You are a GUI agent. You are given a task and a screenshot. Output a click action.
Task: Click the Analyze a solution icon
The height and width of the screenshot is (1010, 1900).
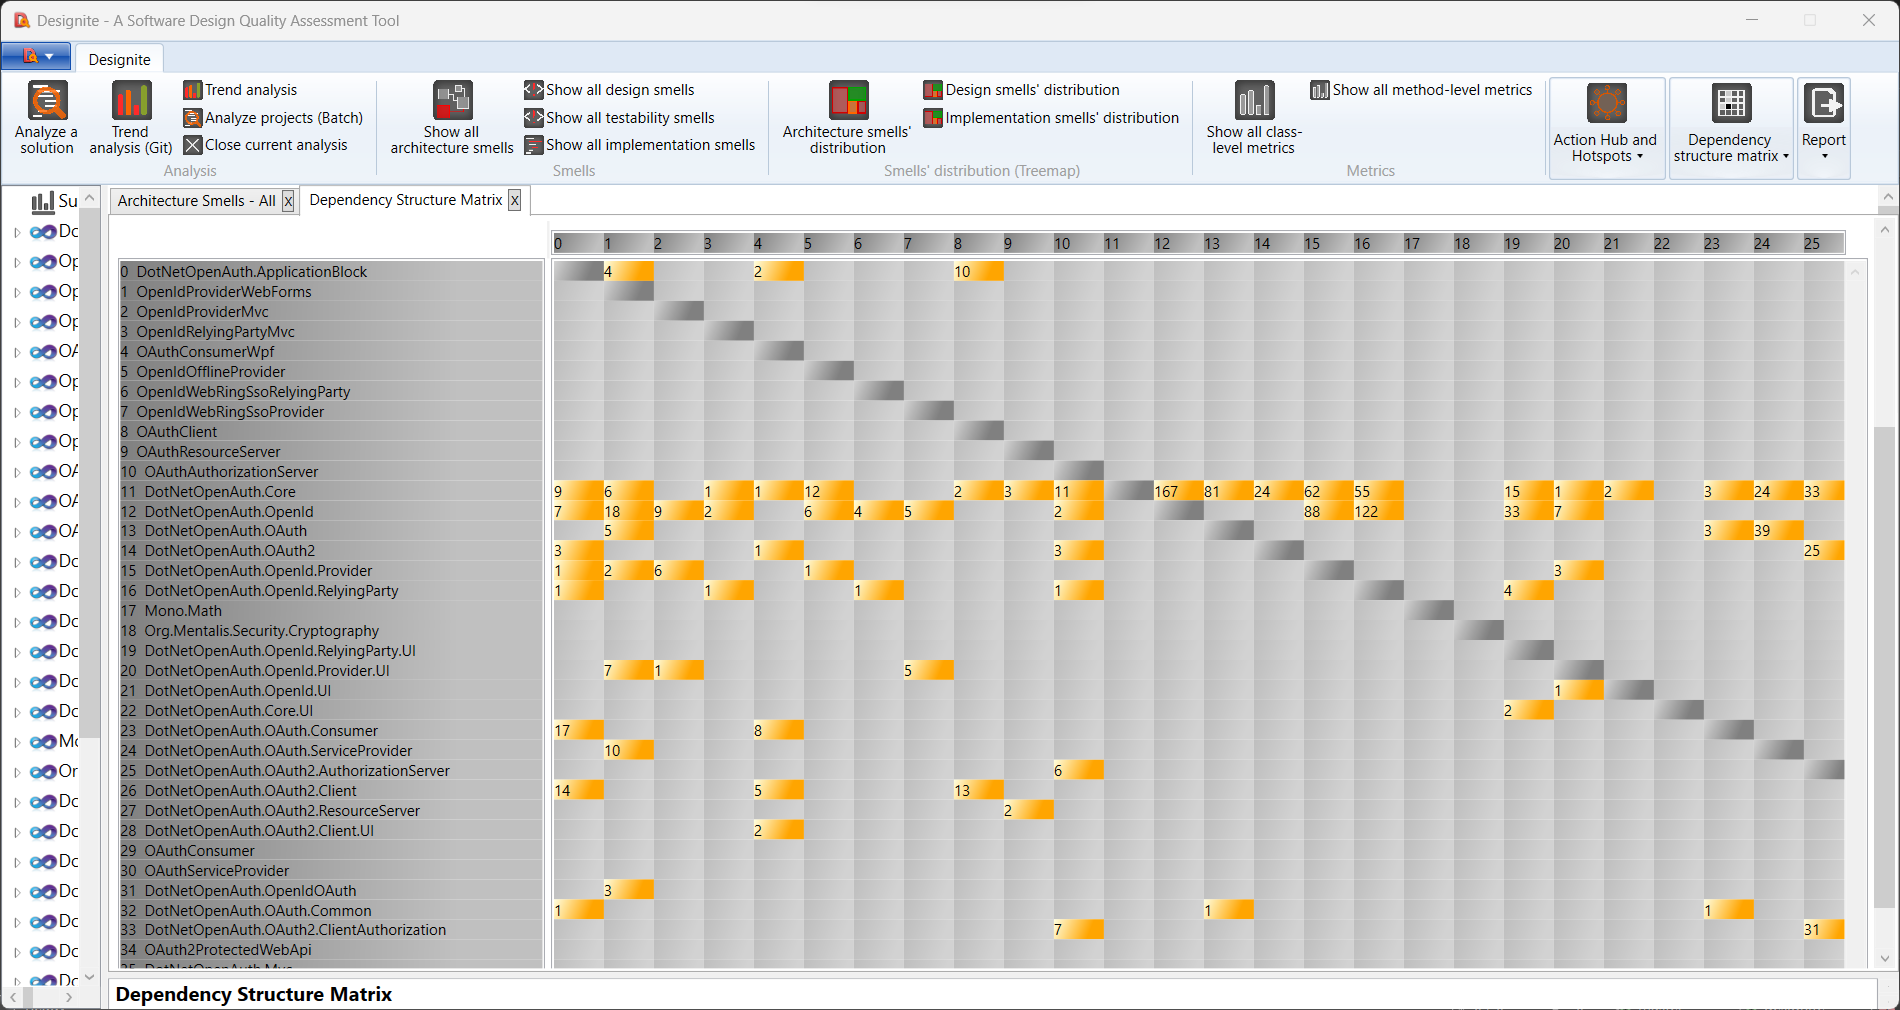coord(47,102)
